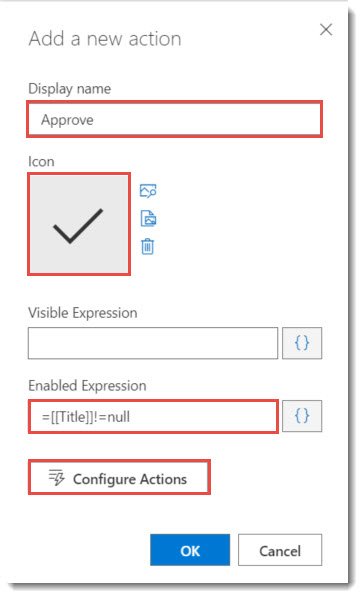
Task: Upload a picture file as icon
Action: (x=148, y=219)
